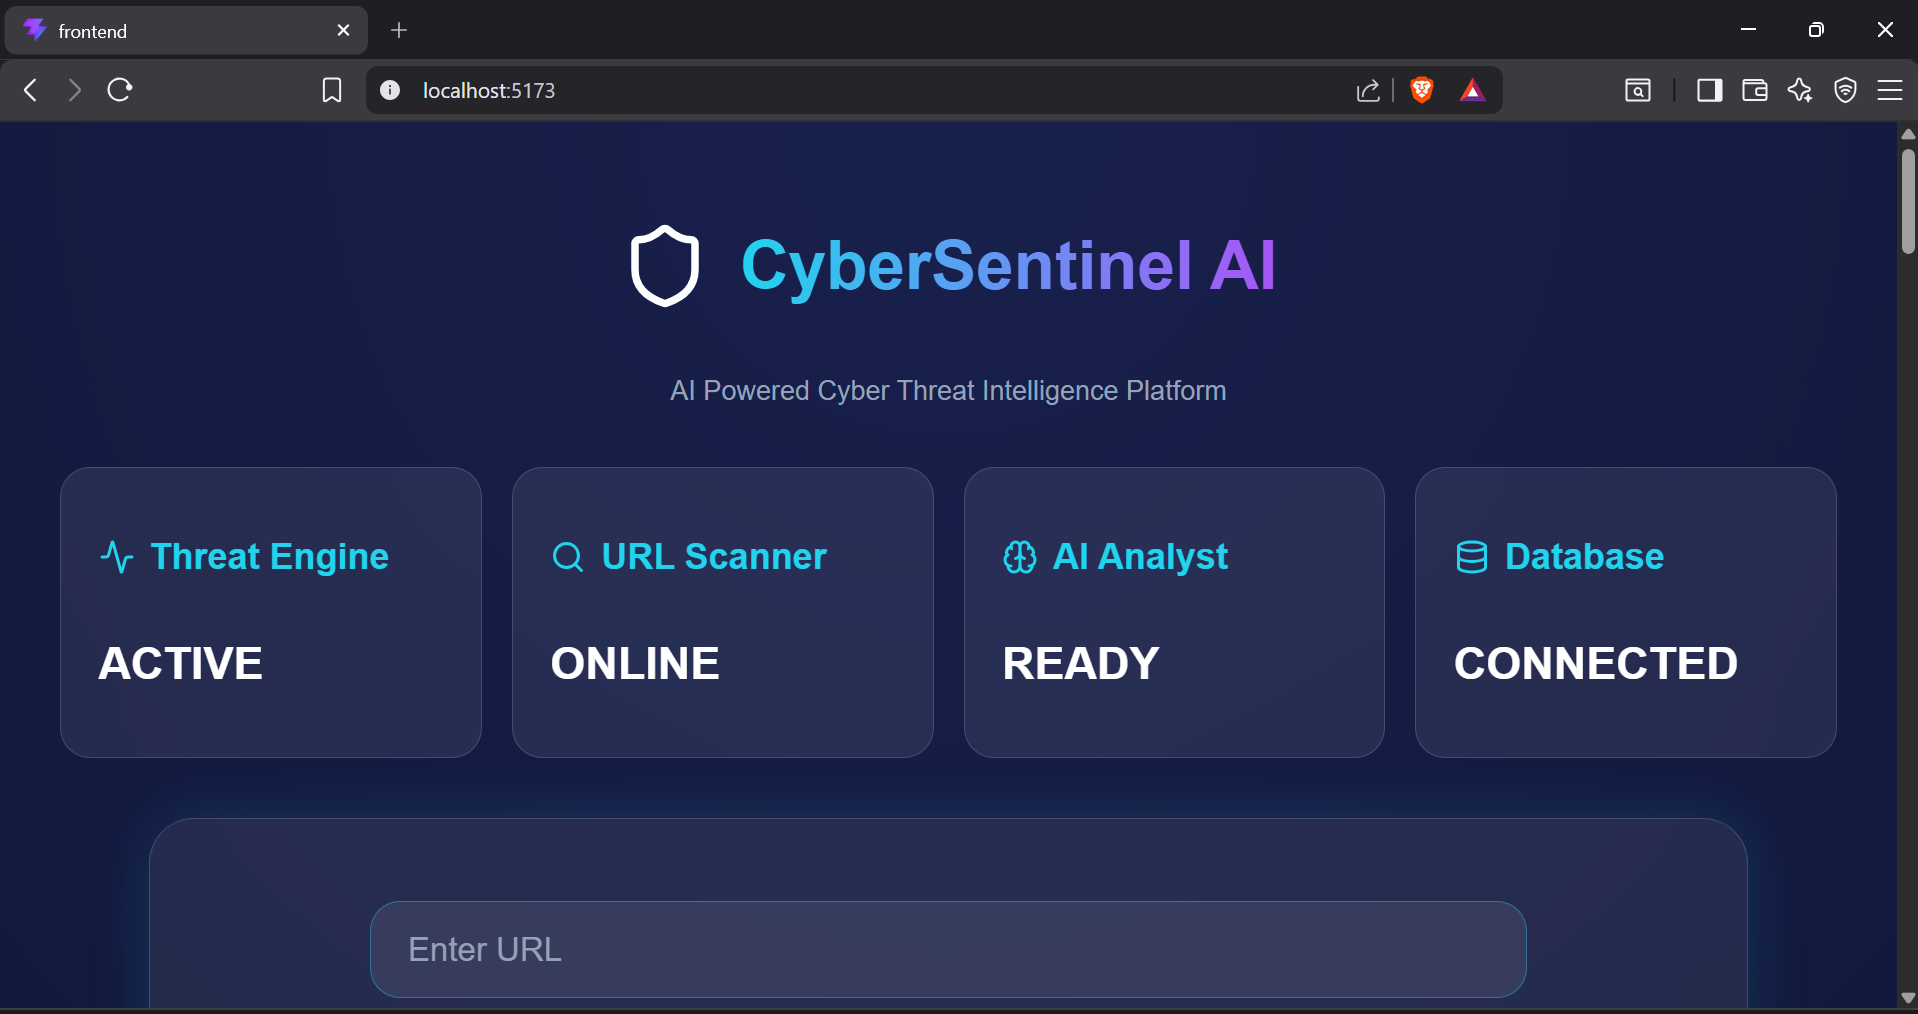Screen dimensions: 1918x1014
Task: Click the AI Analyst card heading
Action: pyautogui.click(x=1140, y=557)
